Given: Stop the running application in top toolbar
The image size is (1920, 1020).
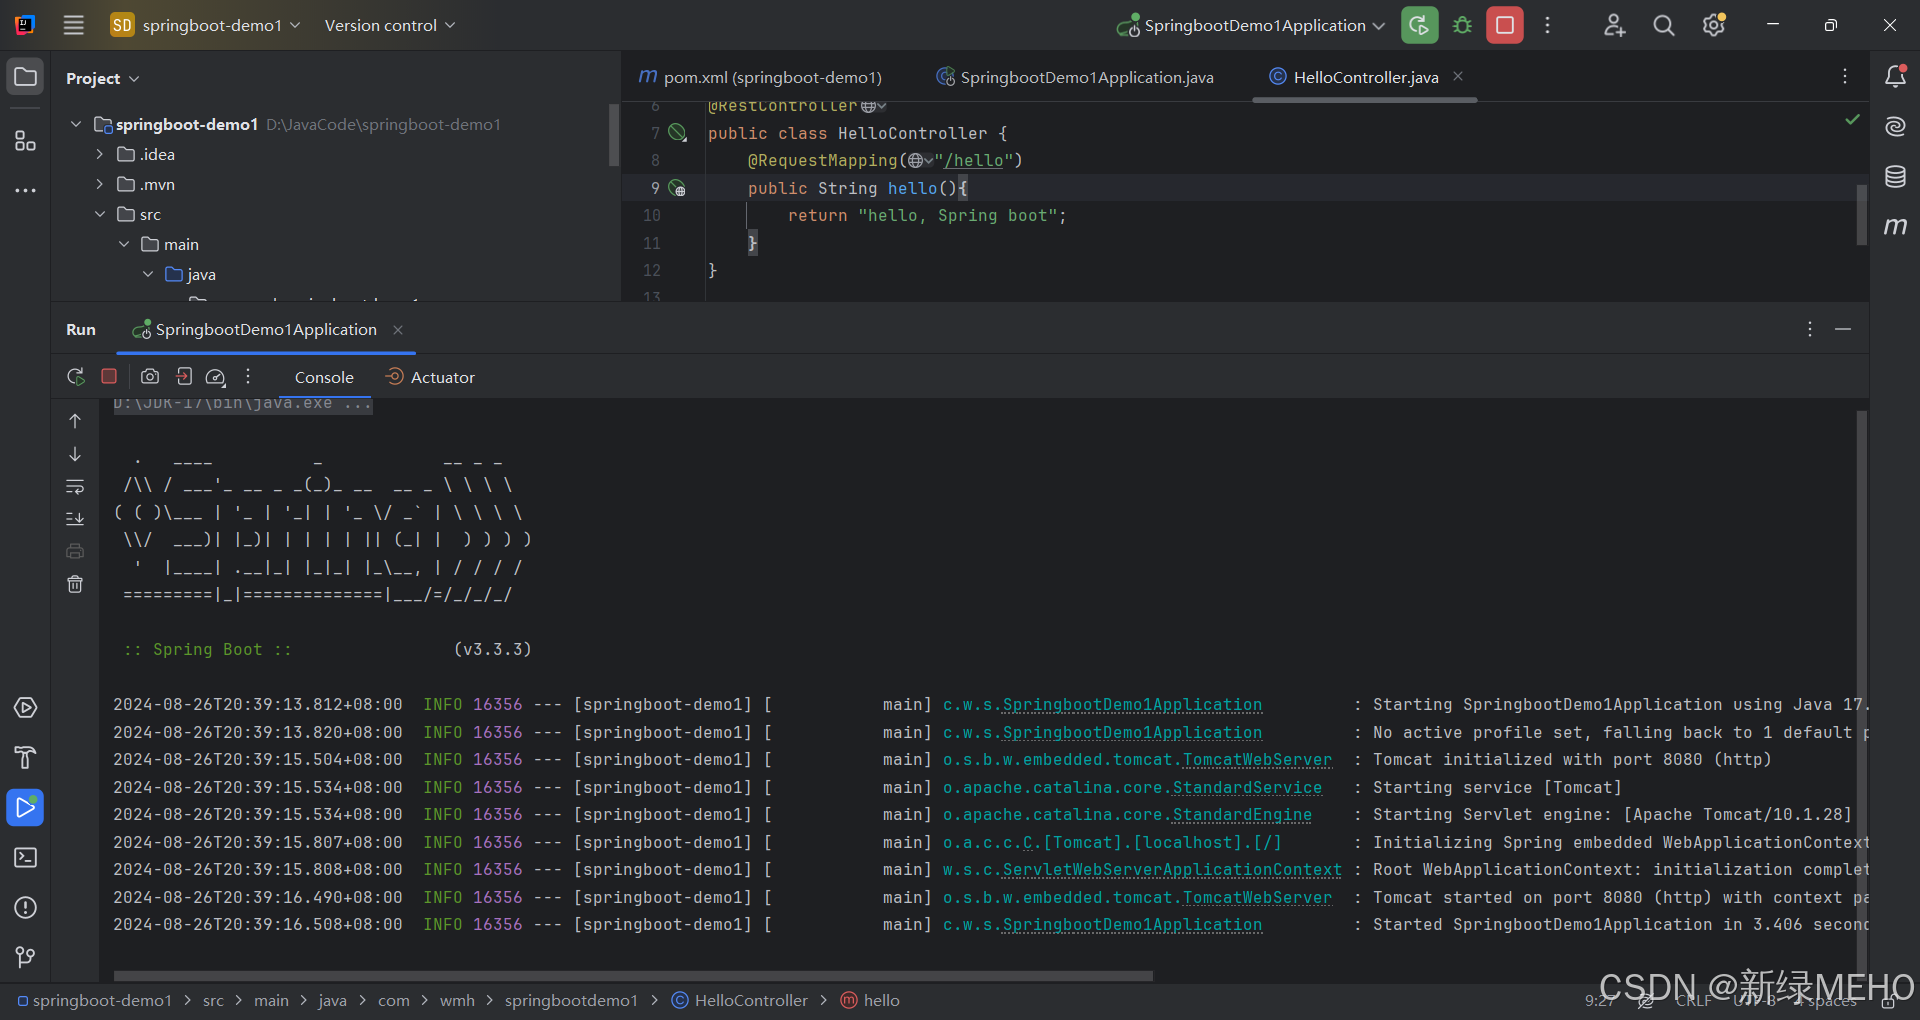Looking at the screenshot, I should click(x=1505, y=25).
